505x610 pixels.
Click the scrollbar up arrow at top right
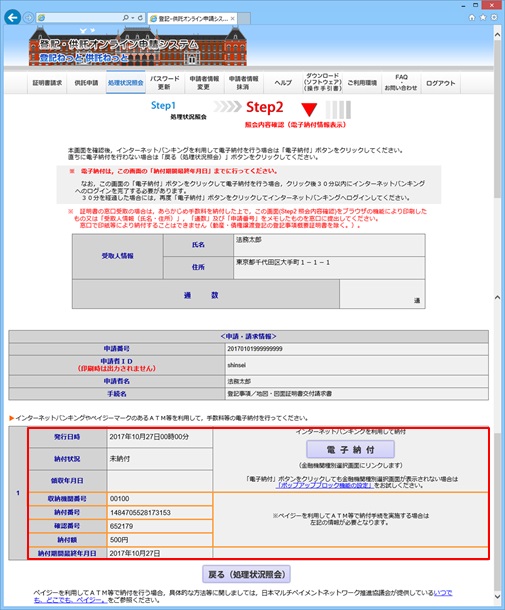pyautogui.click(x=497, y=35)
